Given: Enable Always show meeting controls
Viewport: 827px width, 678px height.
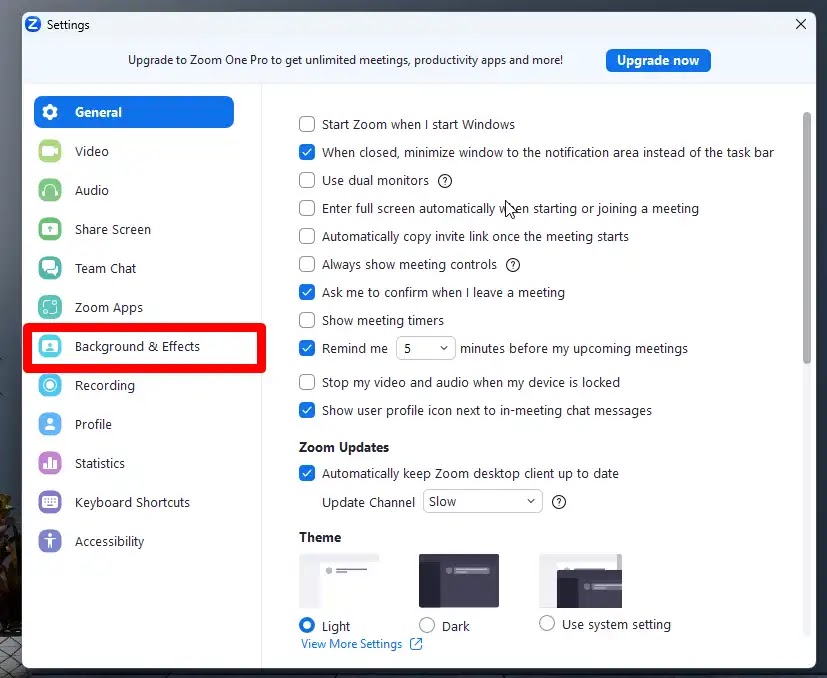Looking at the screenshot, I should point(307,264).
